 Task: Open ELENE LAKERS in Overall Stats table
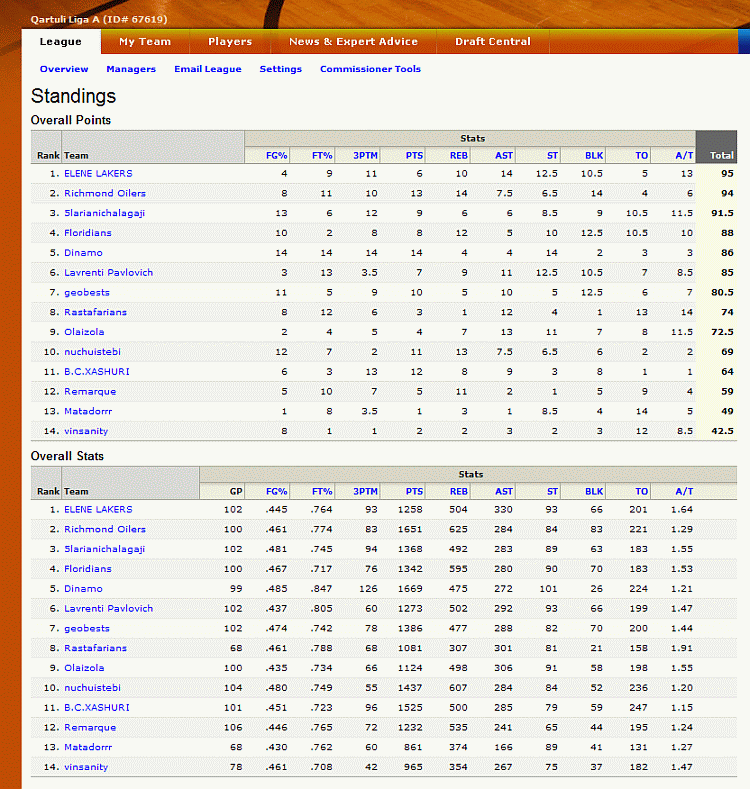[98, 510]
